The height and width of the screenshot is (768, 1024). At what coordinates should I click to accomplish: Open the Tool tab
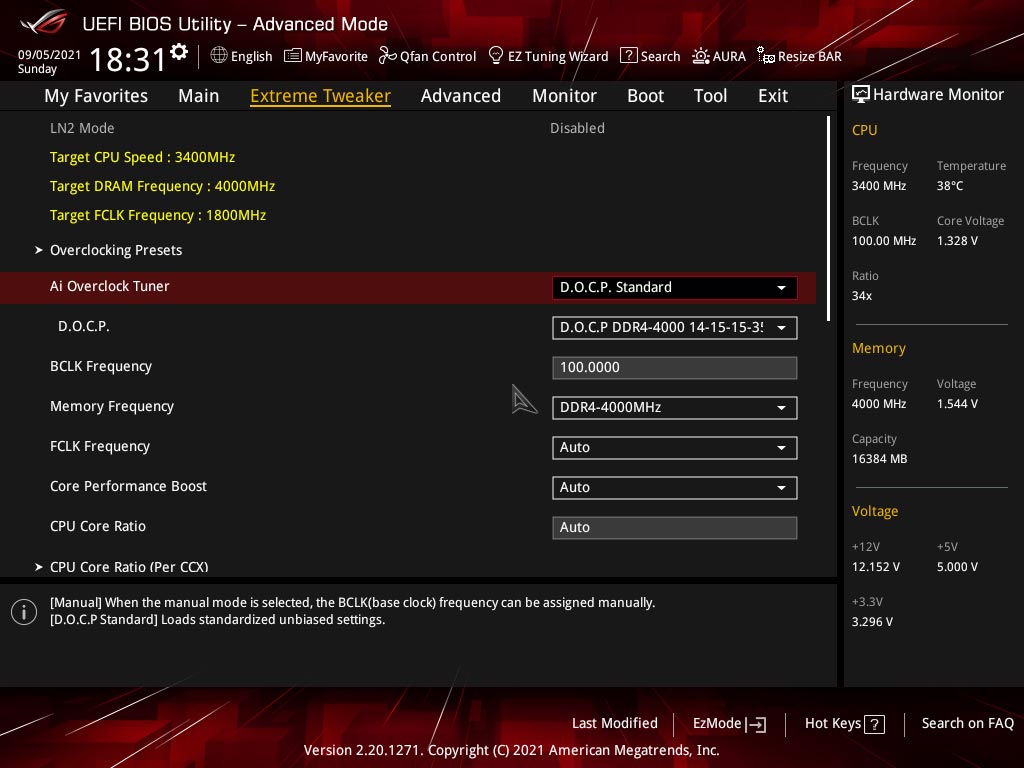710,95
